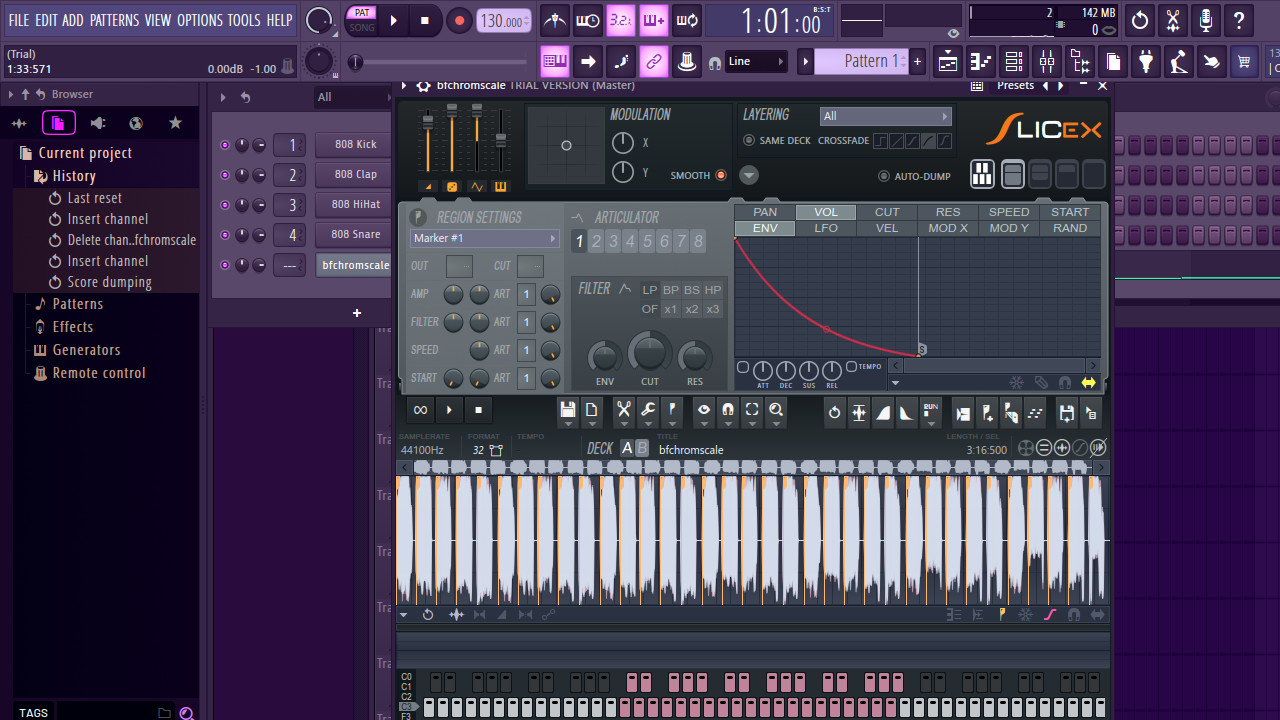Open the Marker #1 region dropdown
This screenshot has width=1280, height=720.
point(484,238)
